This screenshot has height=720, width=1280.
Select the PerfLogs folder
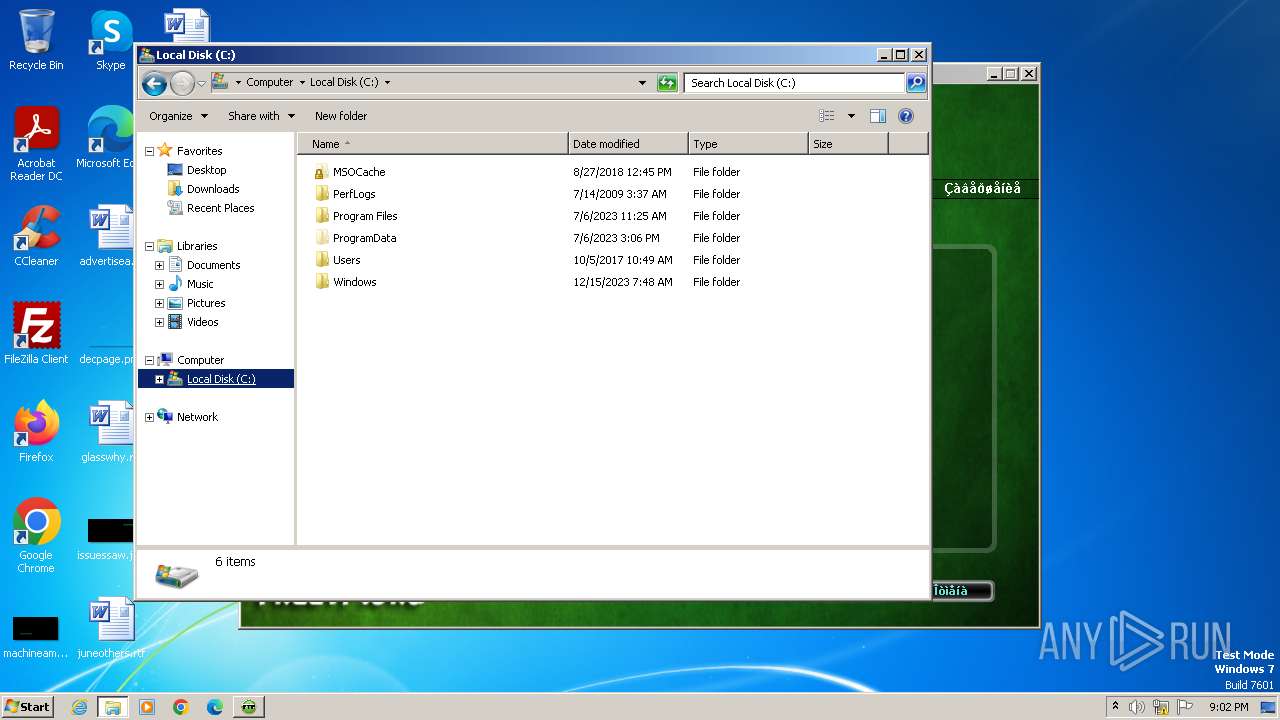coord(354,194)
